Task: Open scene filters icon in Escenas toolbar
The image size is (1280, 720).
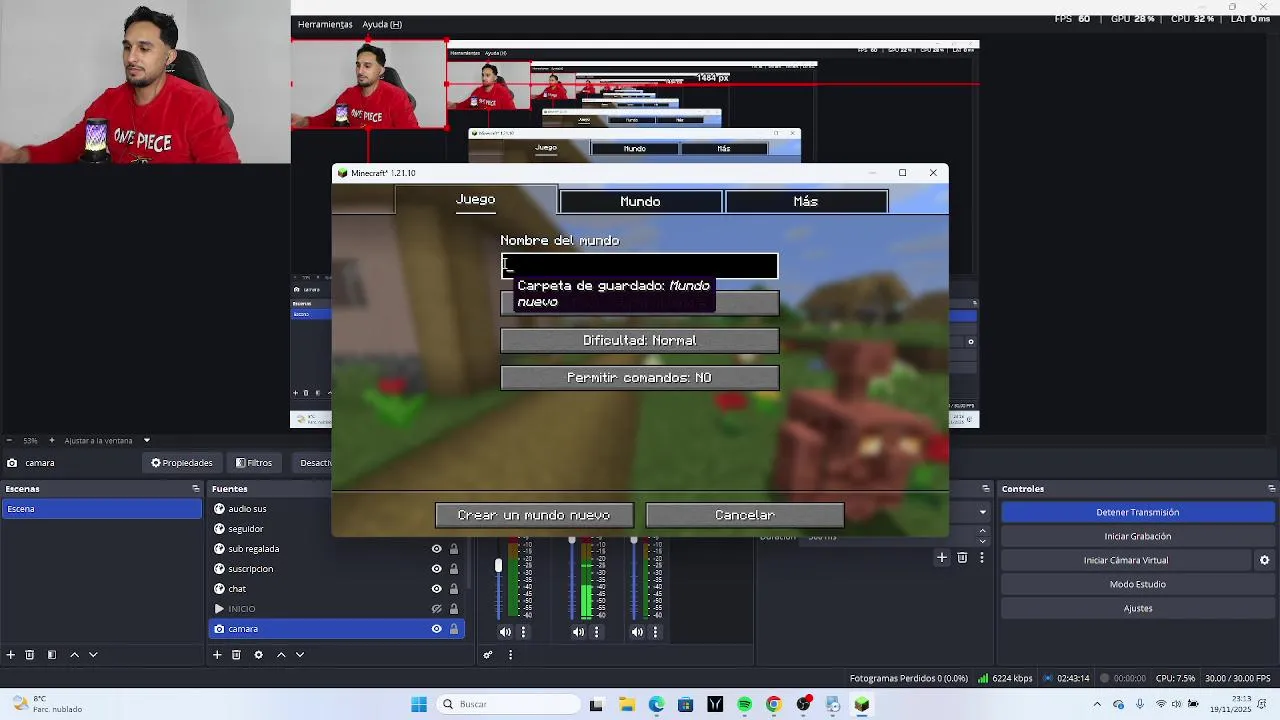Action: point(51,655)
